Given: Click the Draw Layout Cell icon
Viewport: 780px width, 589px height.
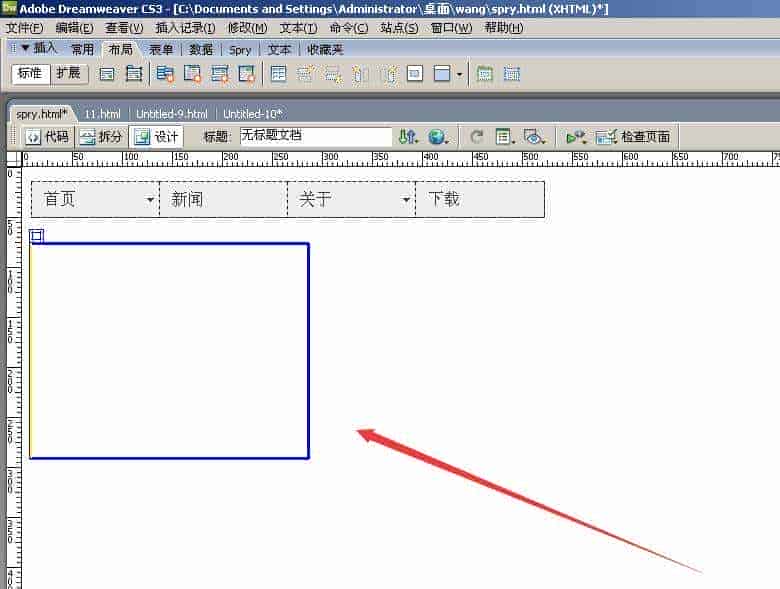Looking at the screenshot, I should point(511,74).
